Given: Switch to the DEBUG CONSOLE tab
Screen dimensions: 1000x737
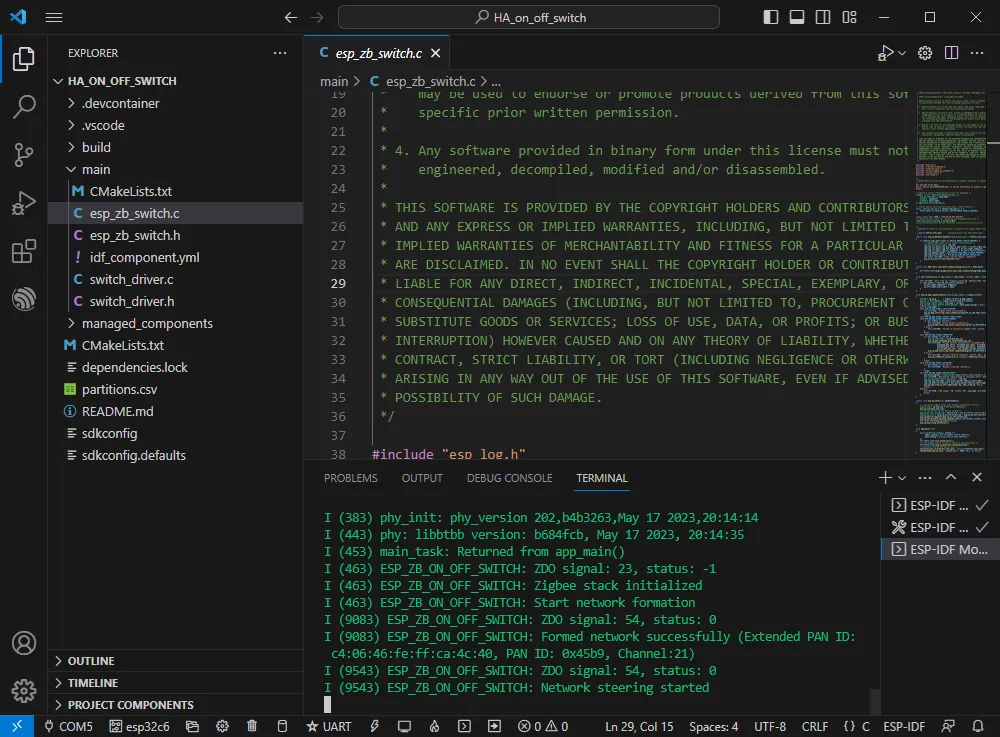Looking at the screenshot, I should point(509,478).
